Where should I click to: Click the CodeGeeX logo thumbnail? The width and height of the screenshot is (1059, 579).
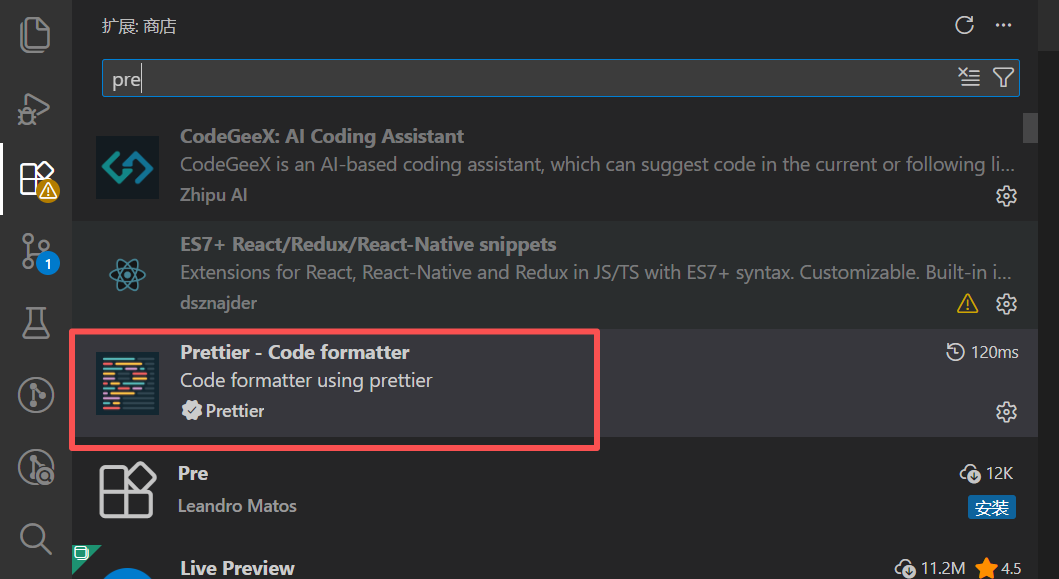tap(127, 168)
